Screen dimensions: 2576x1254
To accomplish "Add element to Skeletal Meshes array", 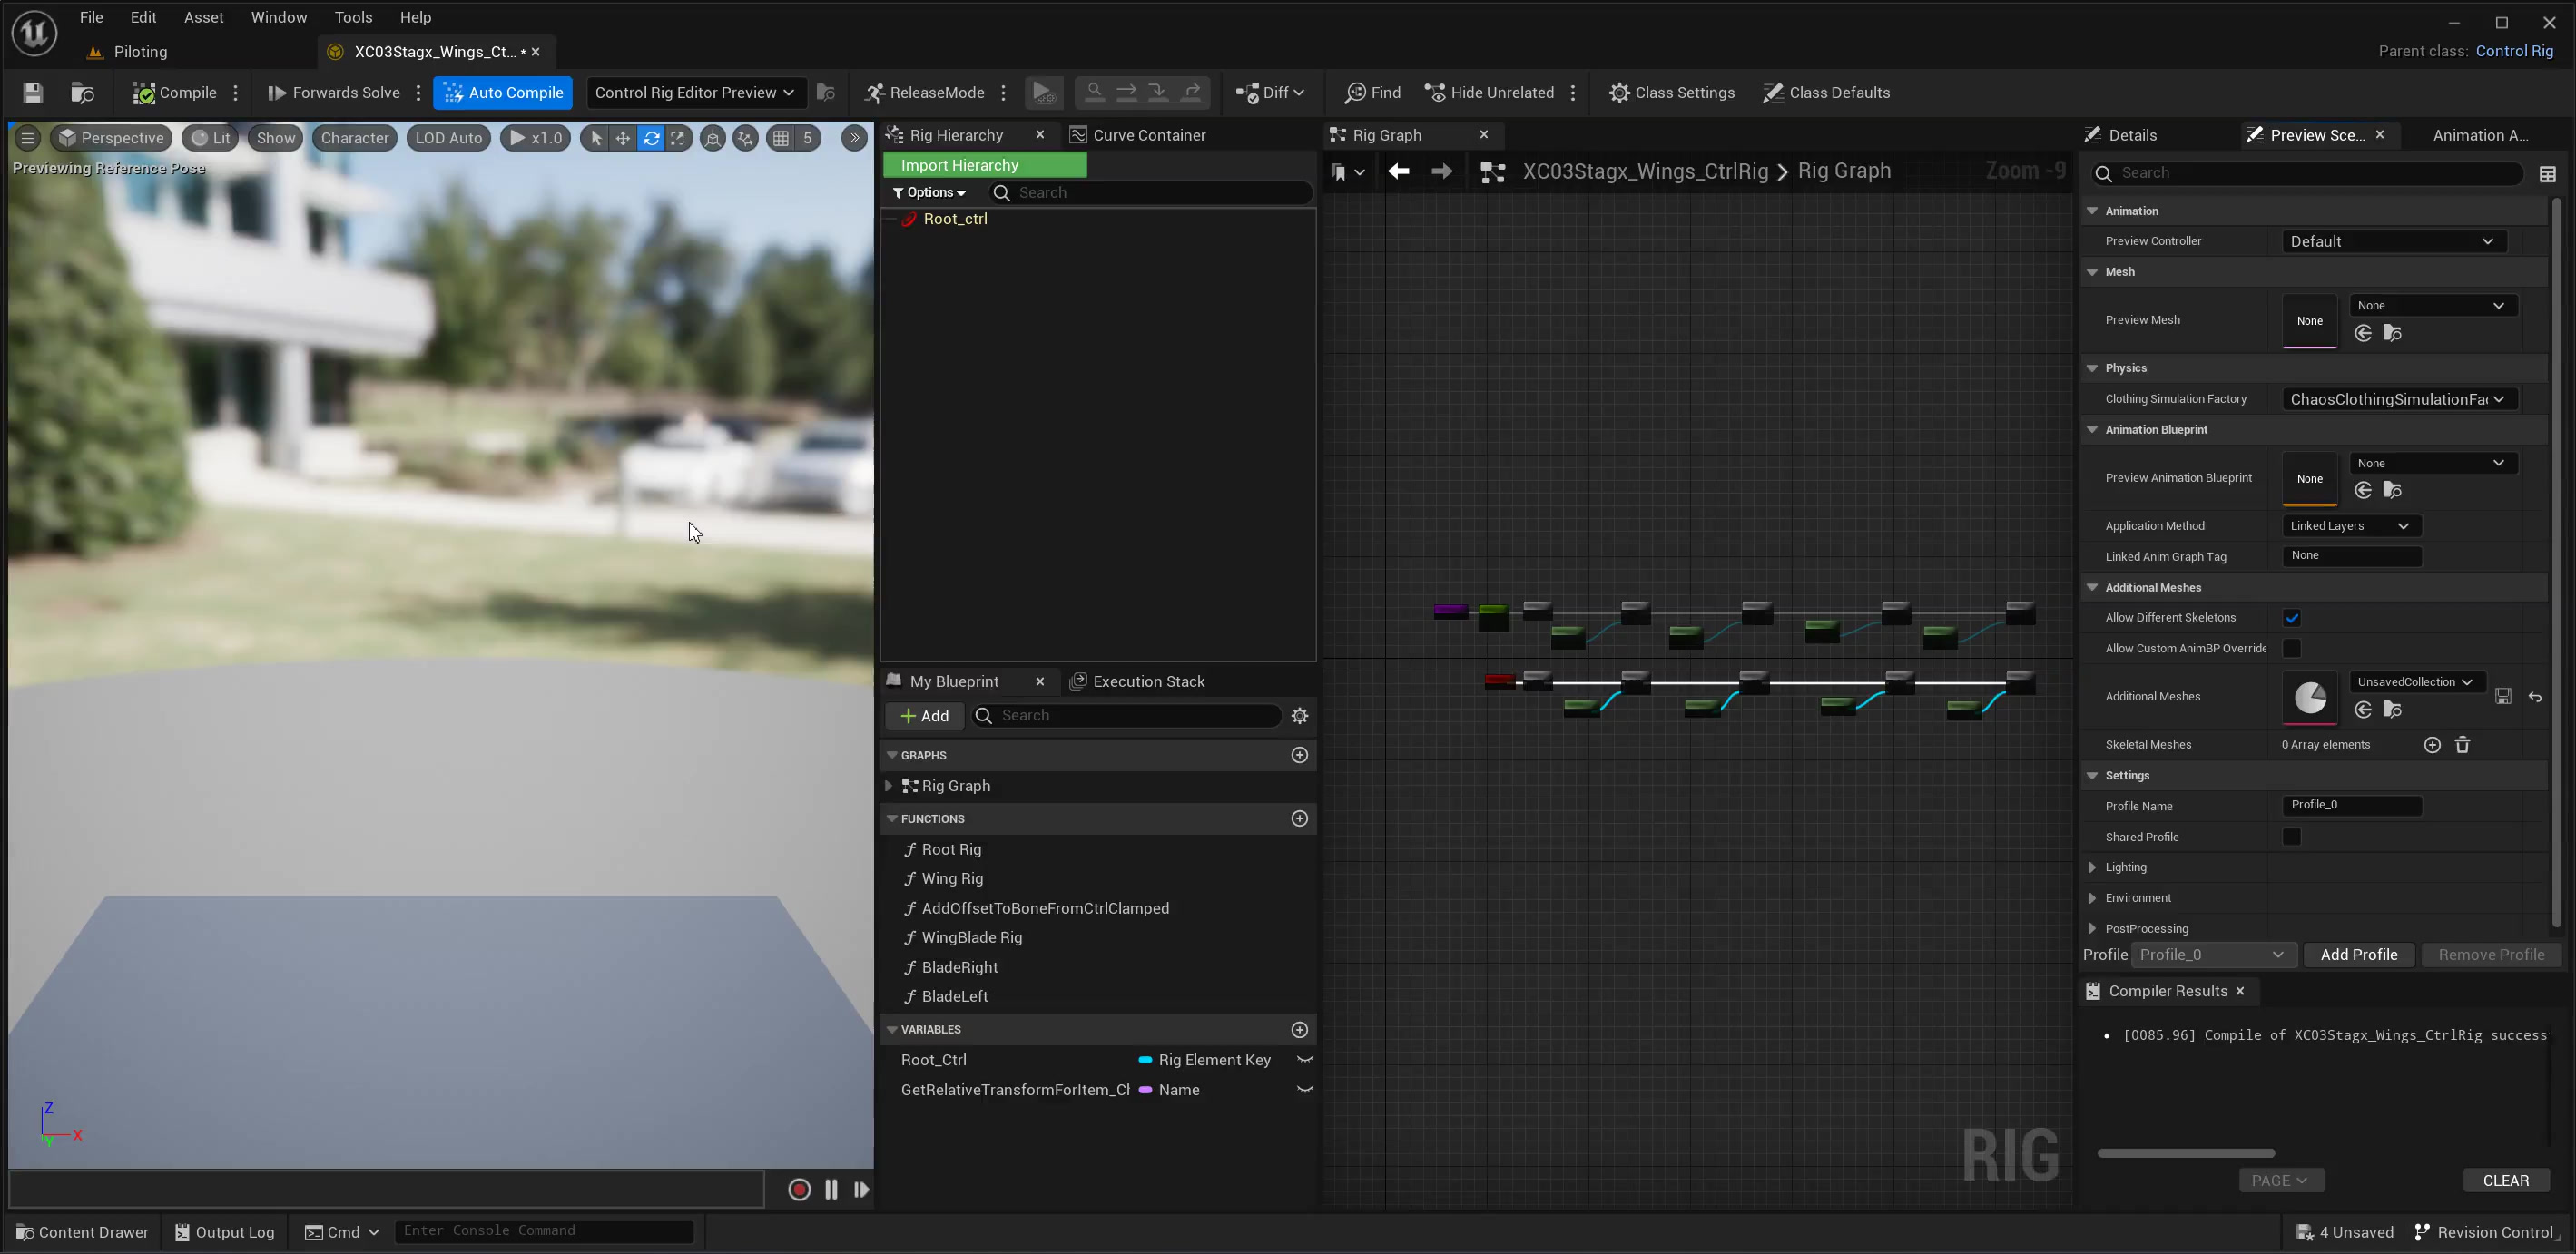I will (2432, 744).
